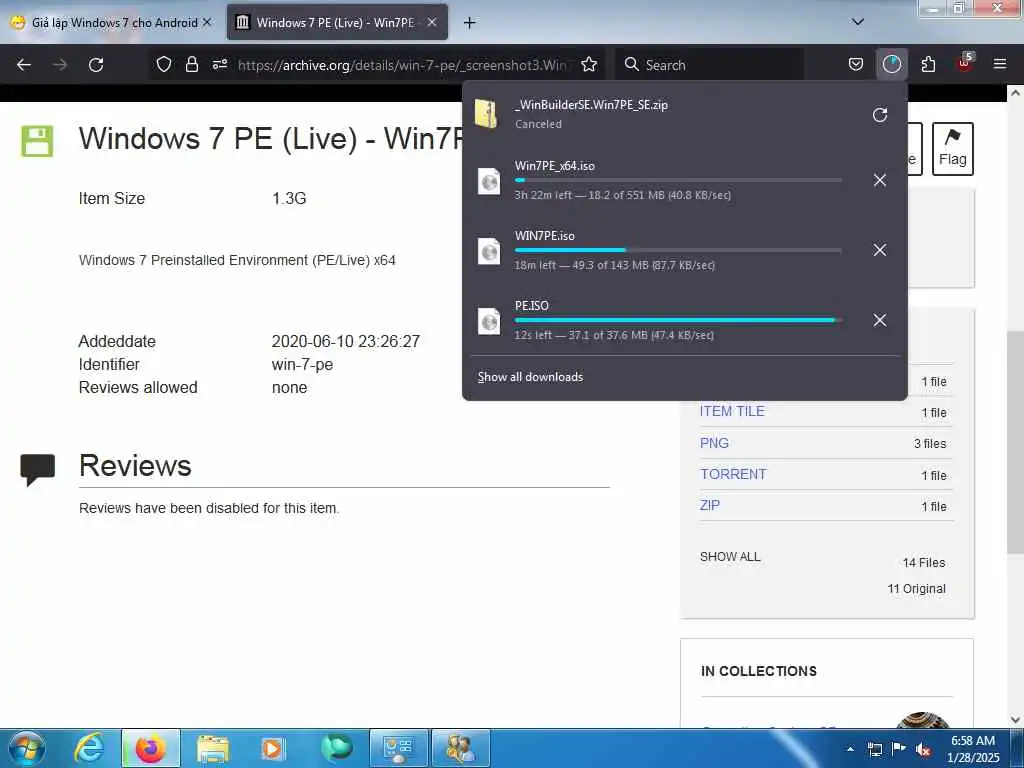Open the ZIP download option
The image size is (1024, 768).
tap(710, 505)
